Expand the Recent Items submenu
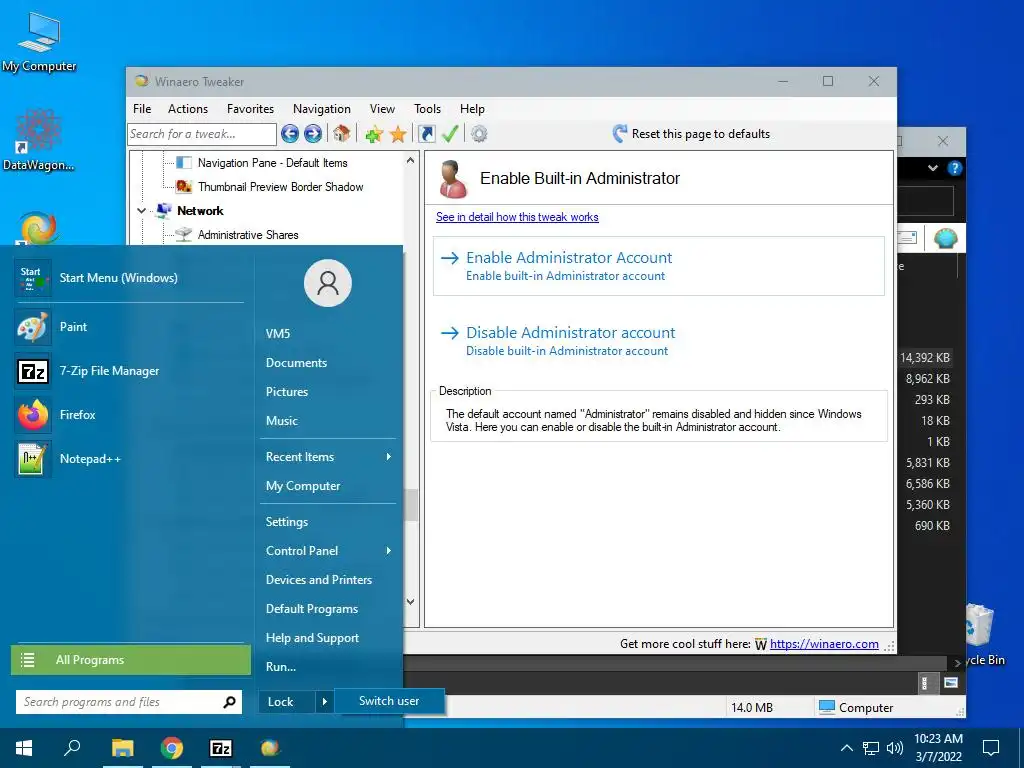Image resolution: width=1024 pixels, height=768 pixels. click(x=389, y=456)
